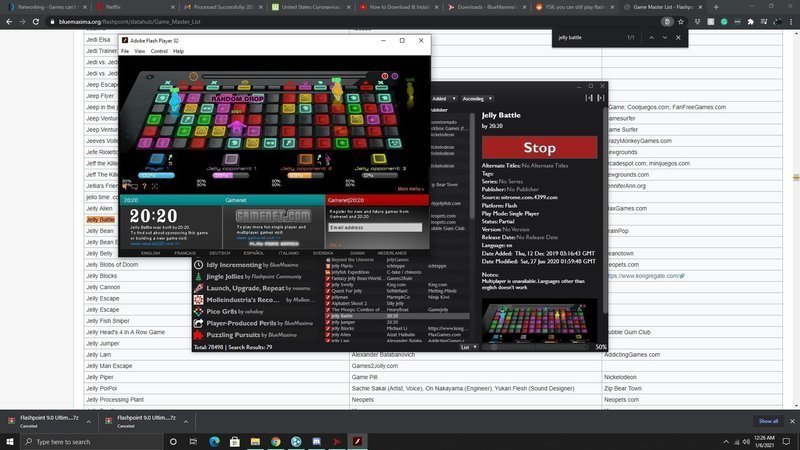Open the Pico Gr8s playlist
This screenshot has width=800, height=450.
point(253,311)
